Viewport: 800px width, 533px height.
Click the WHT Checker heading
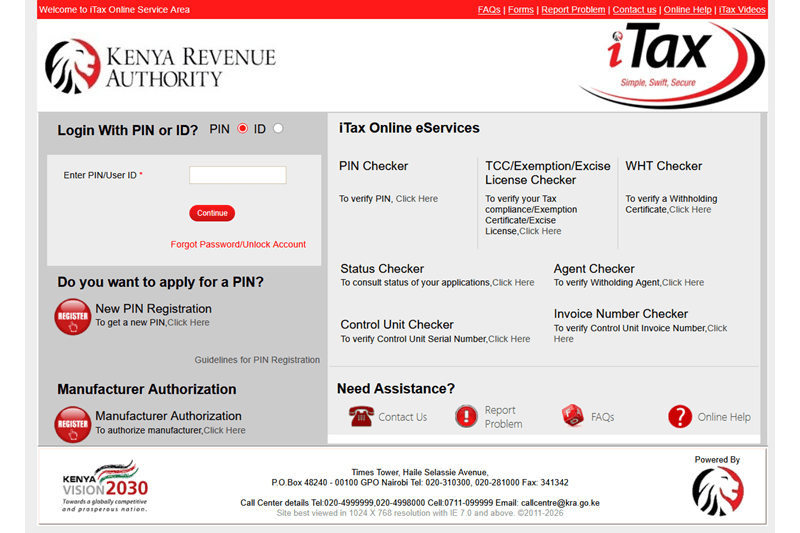click(664, 166)
